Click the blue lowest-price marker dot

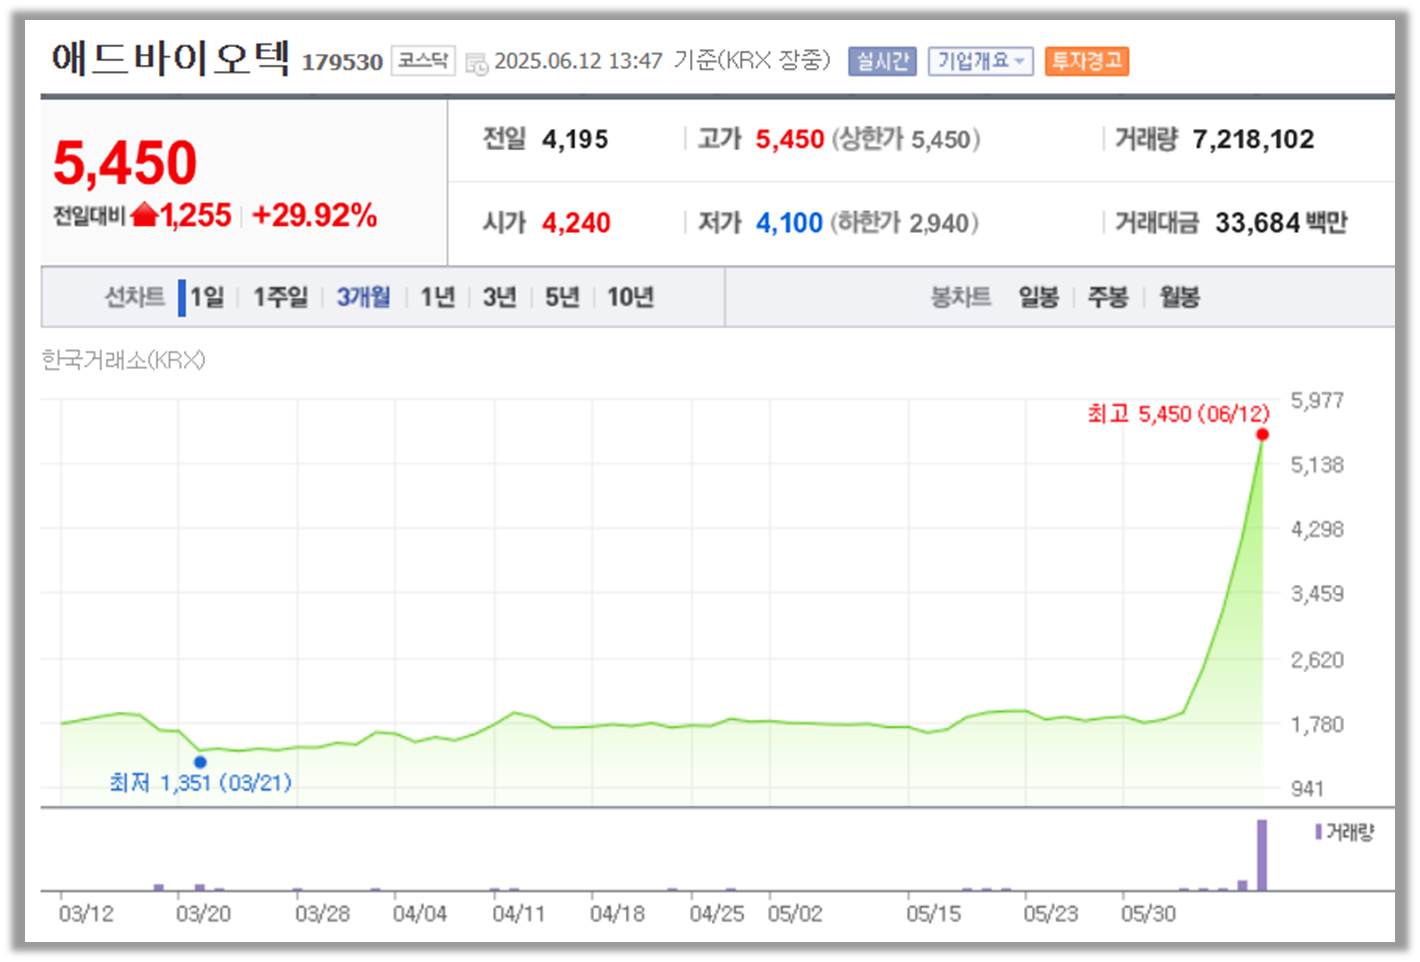coord(200,762)
